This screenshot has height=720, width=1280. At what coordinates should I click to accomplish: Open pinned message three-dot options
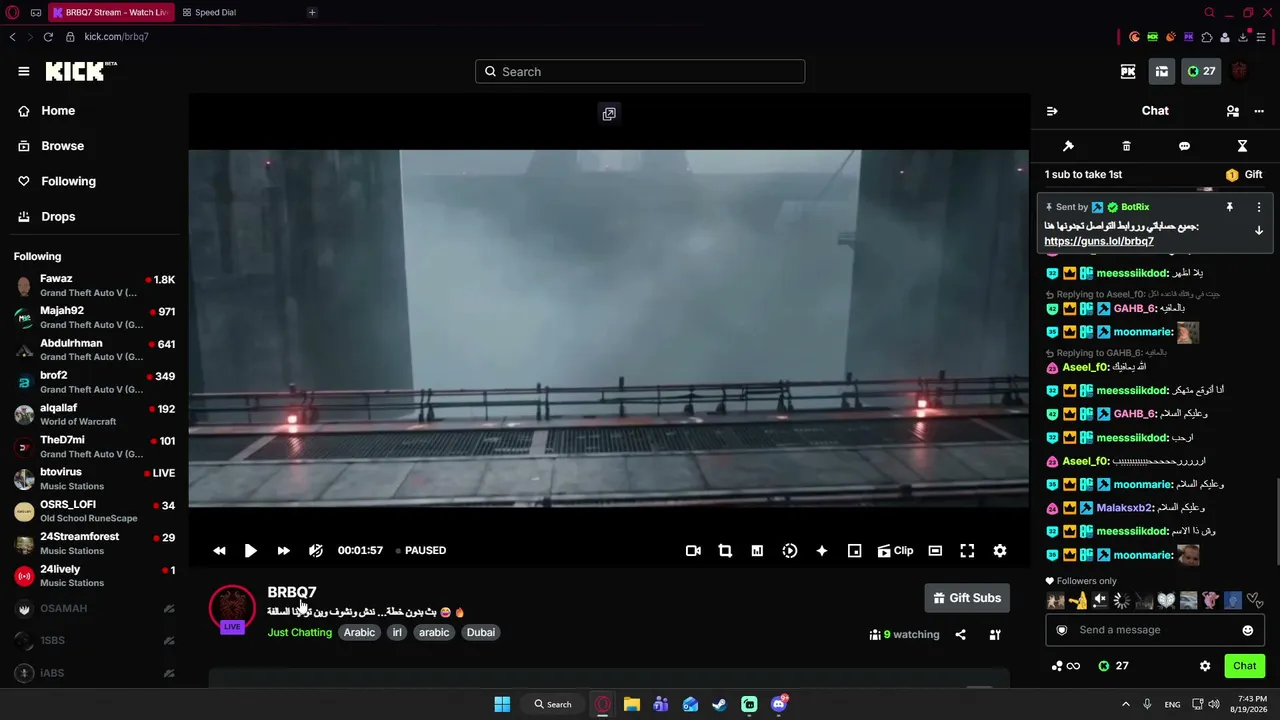click(1259, 207)
